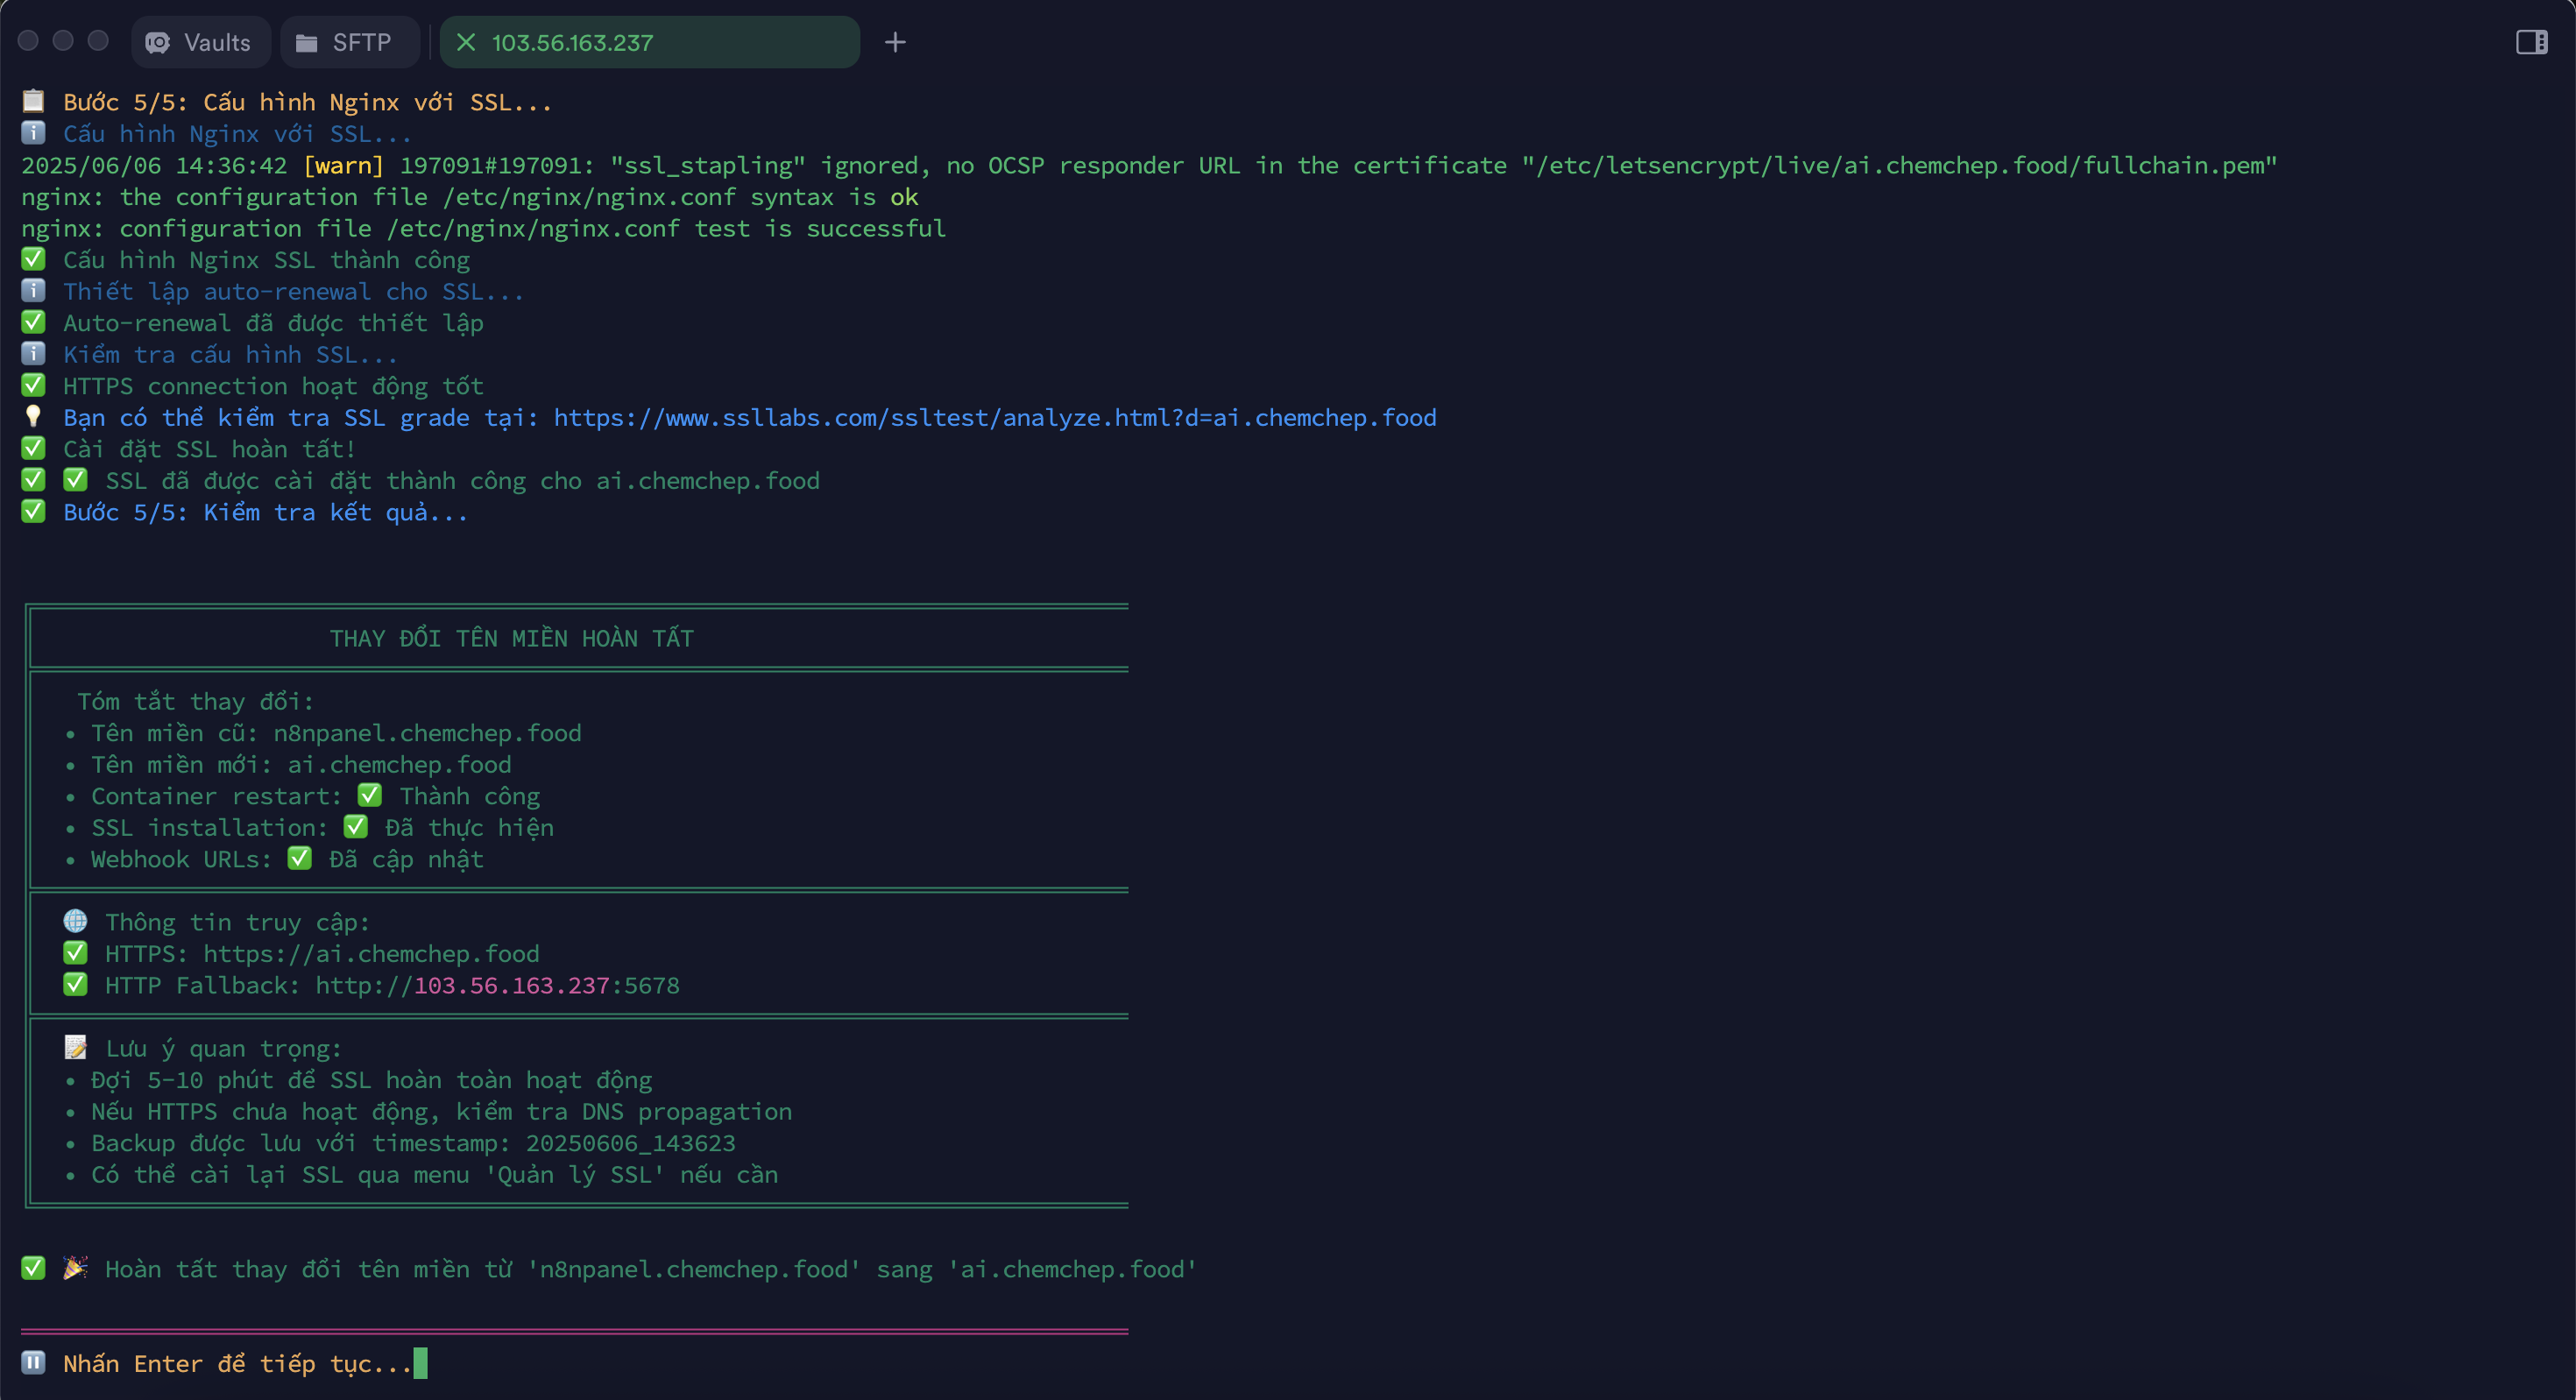This screenshot has height=1400, width=2576.
Task: Select the 103.56.163.237 session tab
Action: 649,42
